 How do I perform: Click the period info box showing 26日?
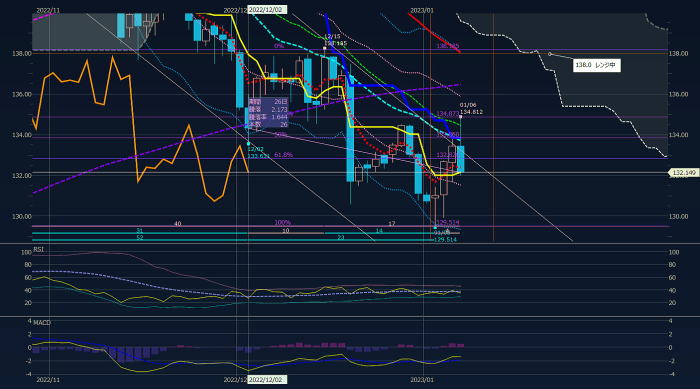(268, 113)
